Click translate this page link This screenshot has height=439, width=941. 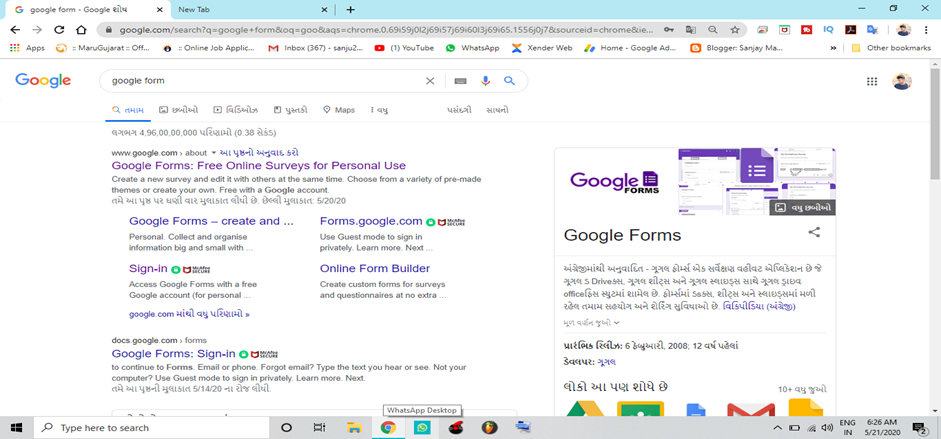(259, 152)
